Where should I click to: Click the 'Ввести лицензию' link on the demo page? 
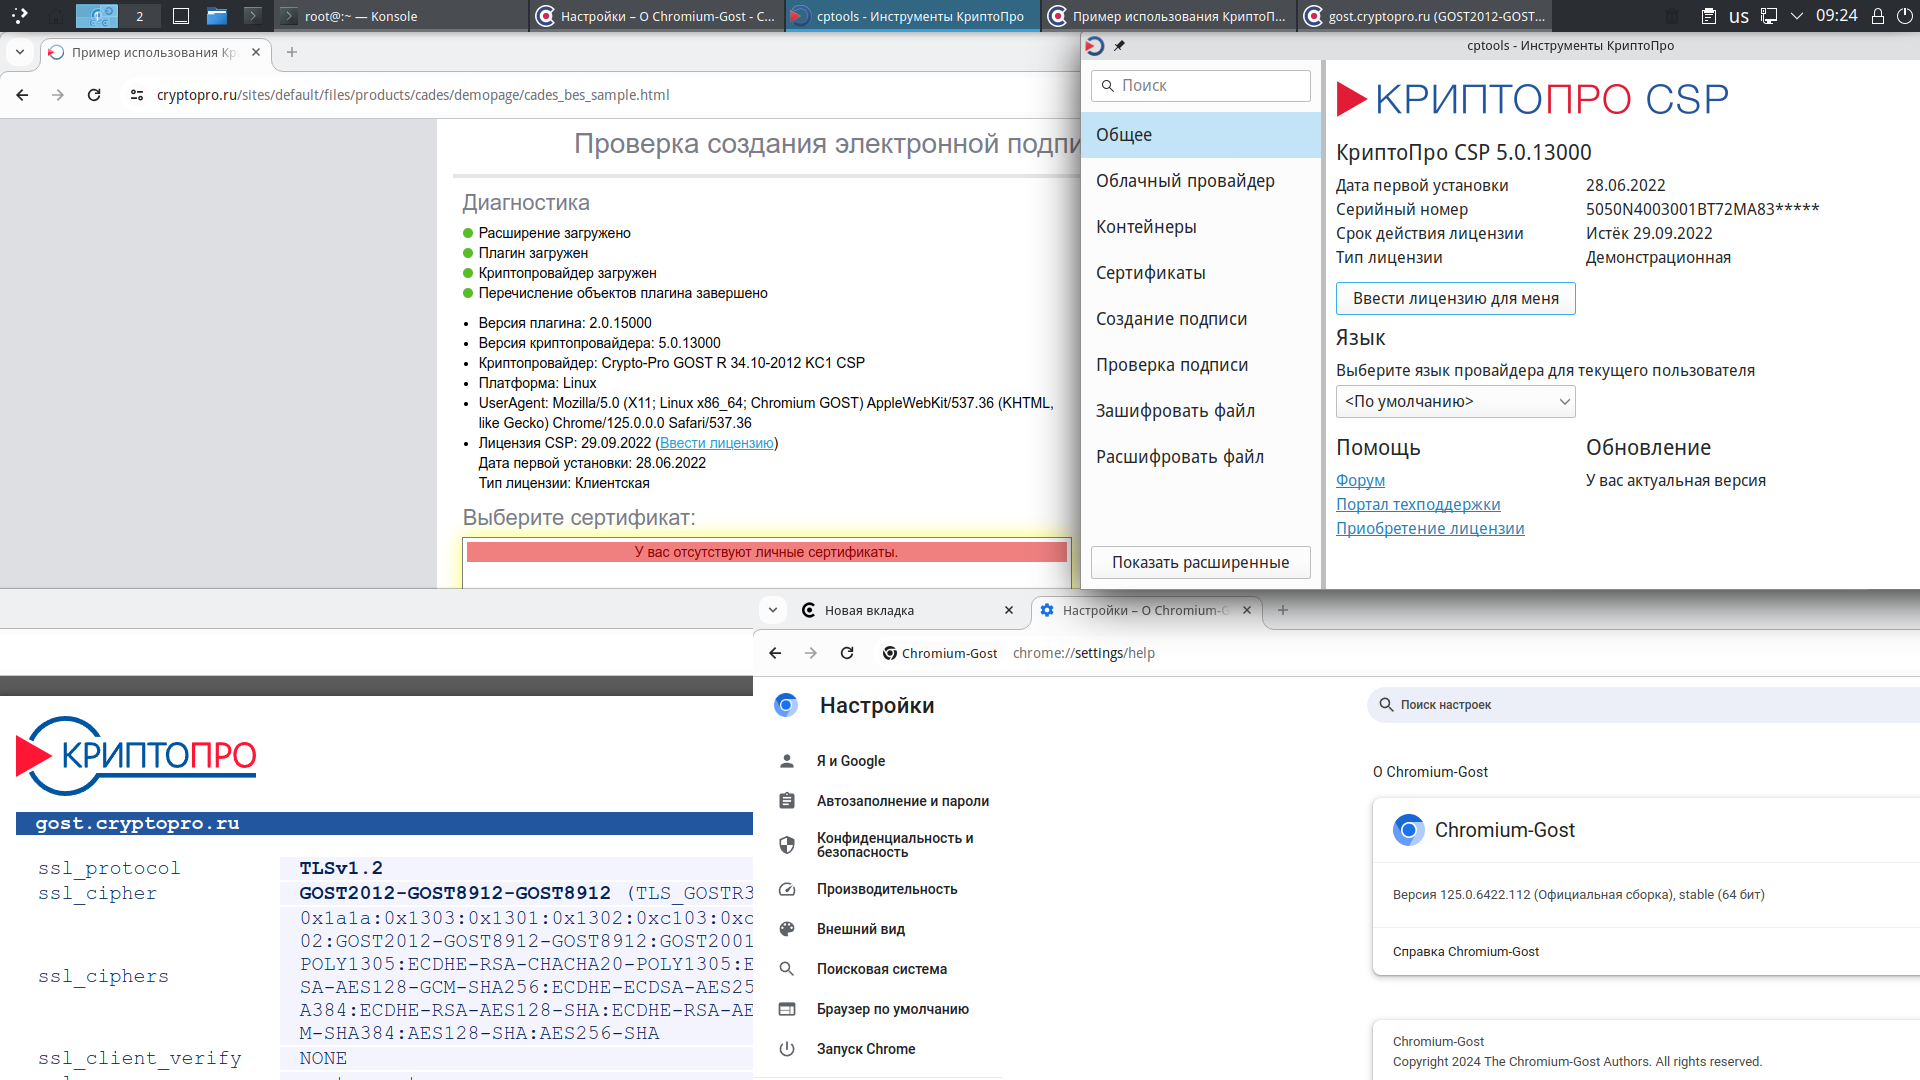[716, 443]
